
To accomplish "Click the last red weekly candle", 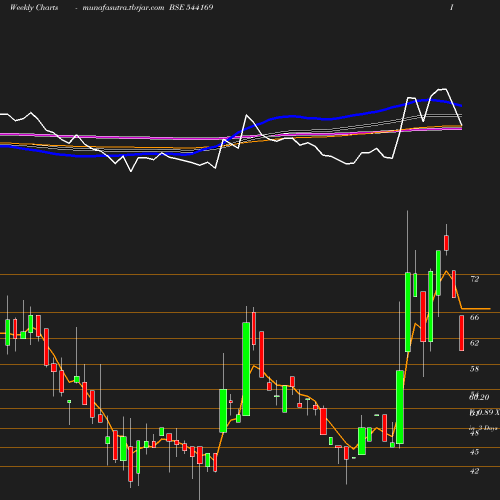I will pyautogui.click(x=462, y=333).
